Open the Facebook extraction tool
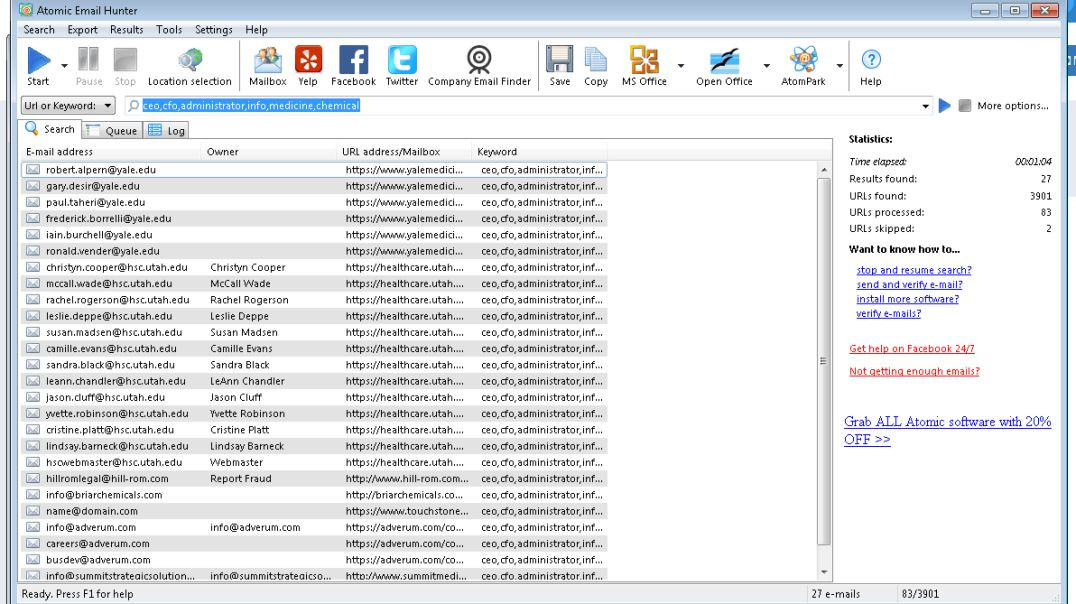1076x604 pixels. coord(353,66)
